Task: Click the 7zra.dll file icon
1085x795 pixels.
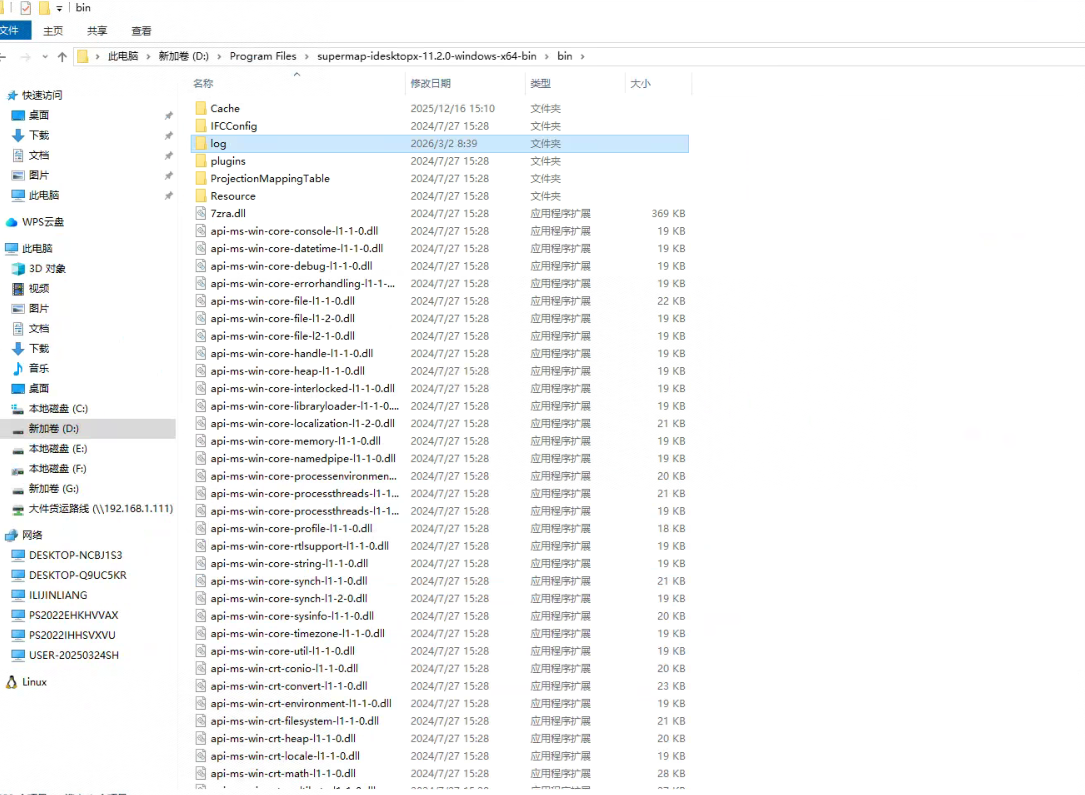Action: (200, 213)
